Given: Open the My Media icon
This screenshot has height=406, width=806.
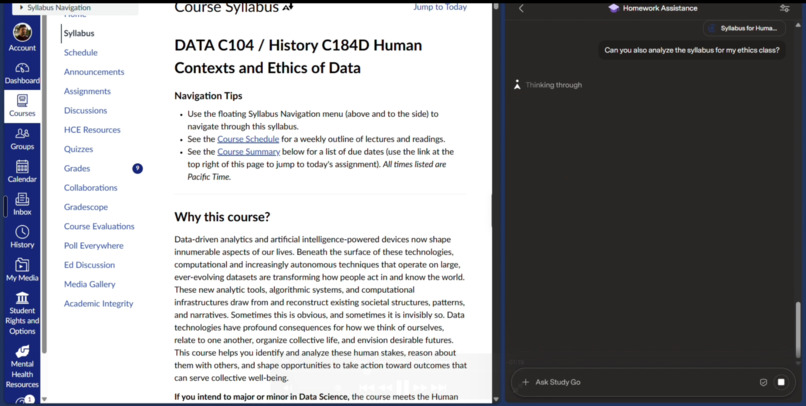Looking at the screenshot, I should (22, 265).
